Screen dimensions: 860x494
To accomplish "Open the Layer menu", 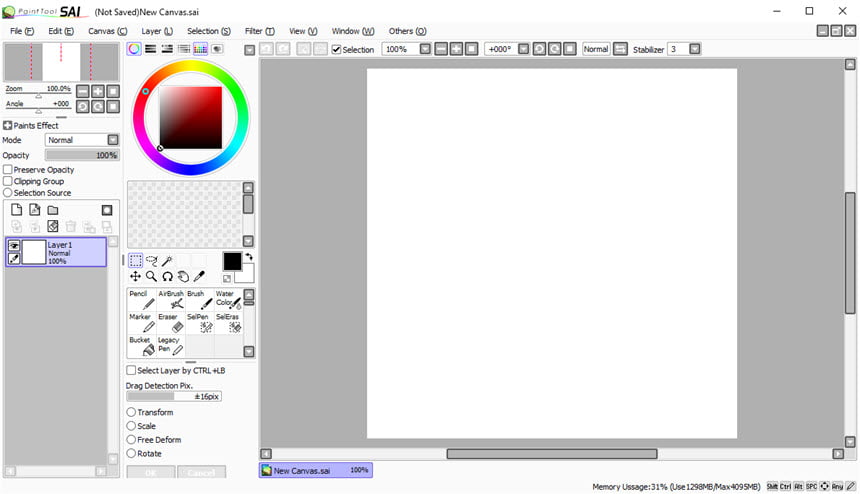I will click(157, 31).
